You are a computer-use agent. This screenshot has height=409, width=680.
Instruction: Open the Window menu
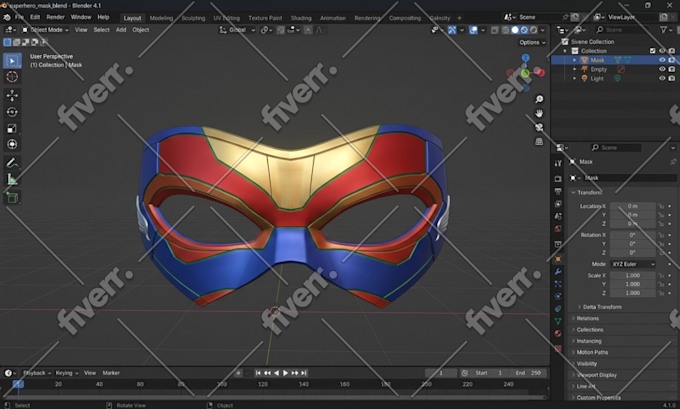click(81, 17)
